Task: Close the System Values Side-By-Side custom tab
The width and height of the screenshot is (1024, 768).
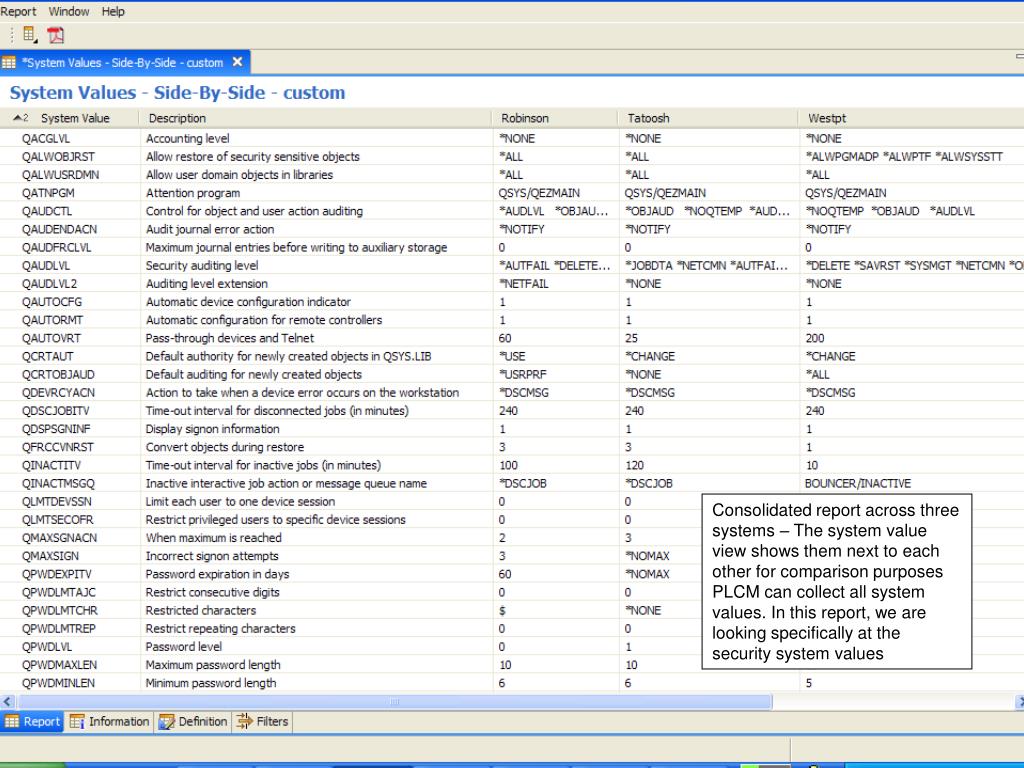Action: [x=238, y=62]
